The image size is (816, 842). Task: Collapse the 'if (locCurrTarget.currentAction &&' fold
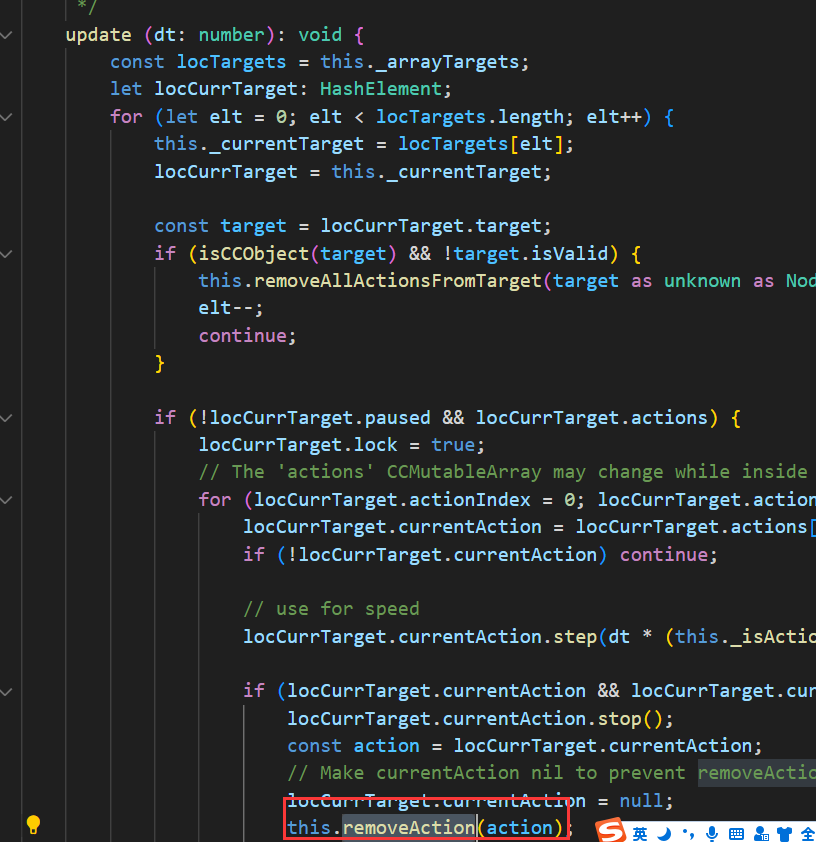(6, 692)
